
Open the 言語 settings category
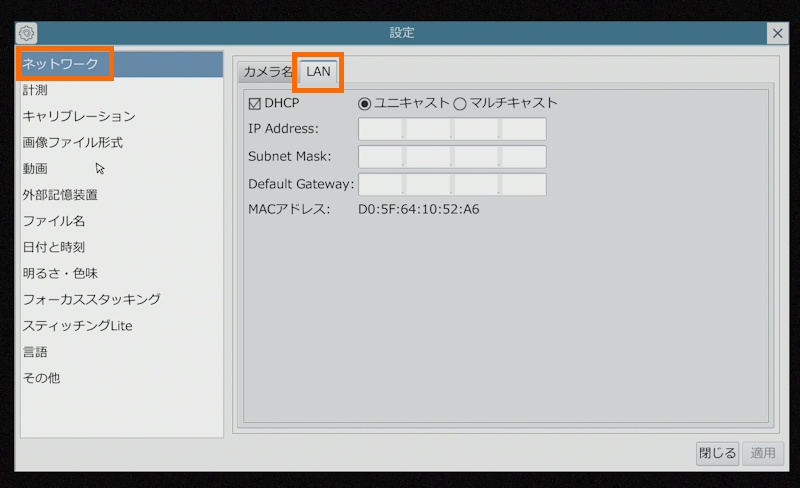(x=35, y=352)
